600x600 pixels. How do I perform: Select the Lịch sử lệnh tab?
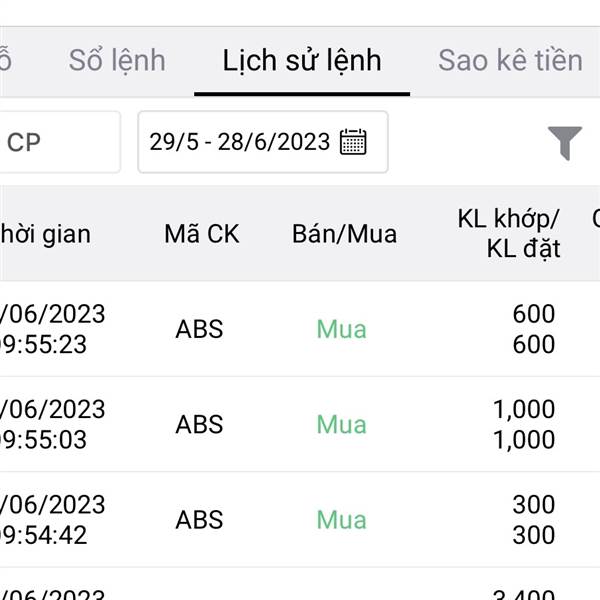[302, 61]
